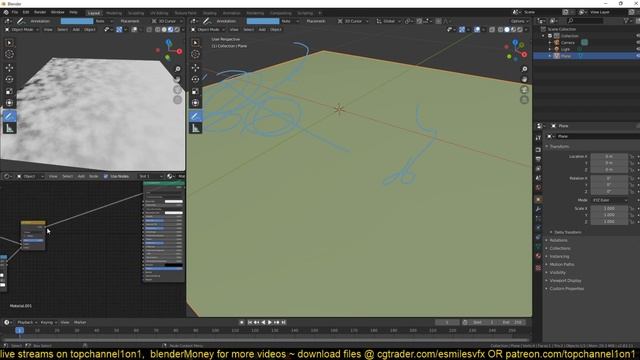Open the Options dropdown in main viewport

point(519,21)
